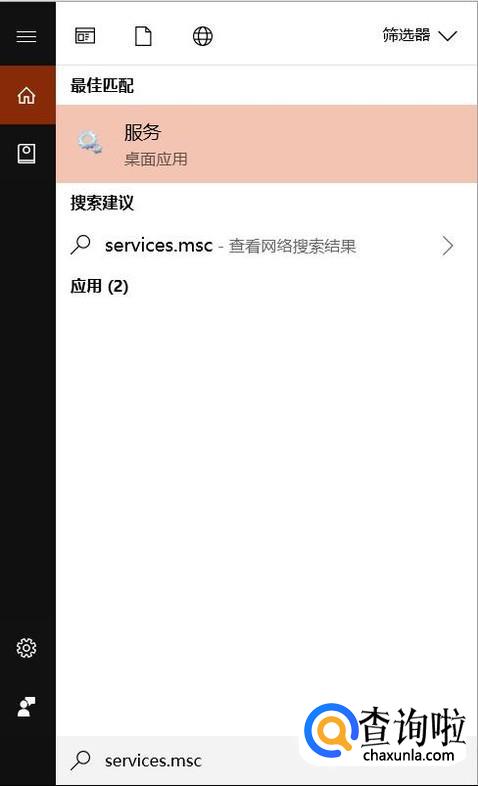The height and width of the screenshot is (786, 478).
Task: Expand the arrow beside services.msc web results
Action: click(x=447, y=246)
